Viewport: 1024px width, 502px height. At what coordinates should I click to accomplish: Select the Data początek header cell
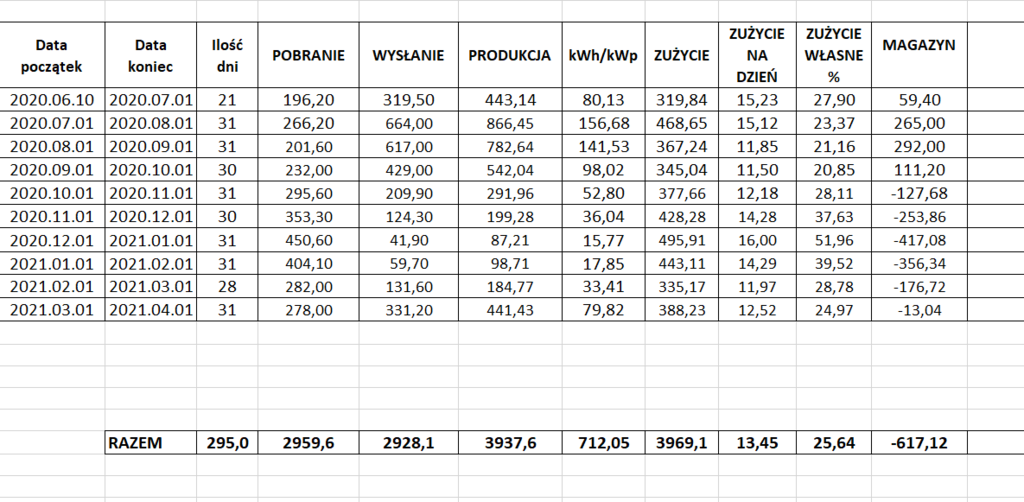tap(52, 55)
